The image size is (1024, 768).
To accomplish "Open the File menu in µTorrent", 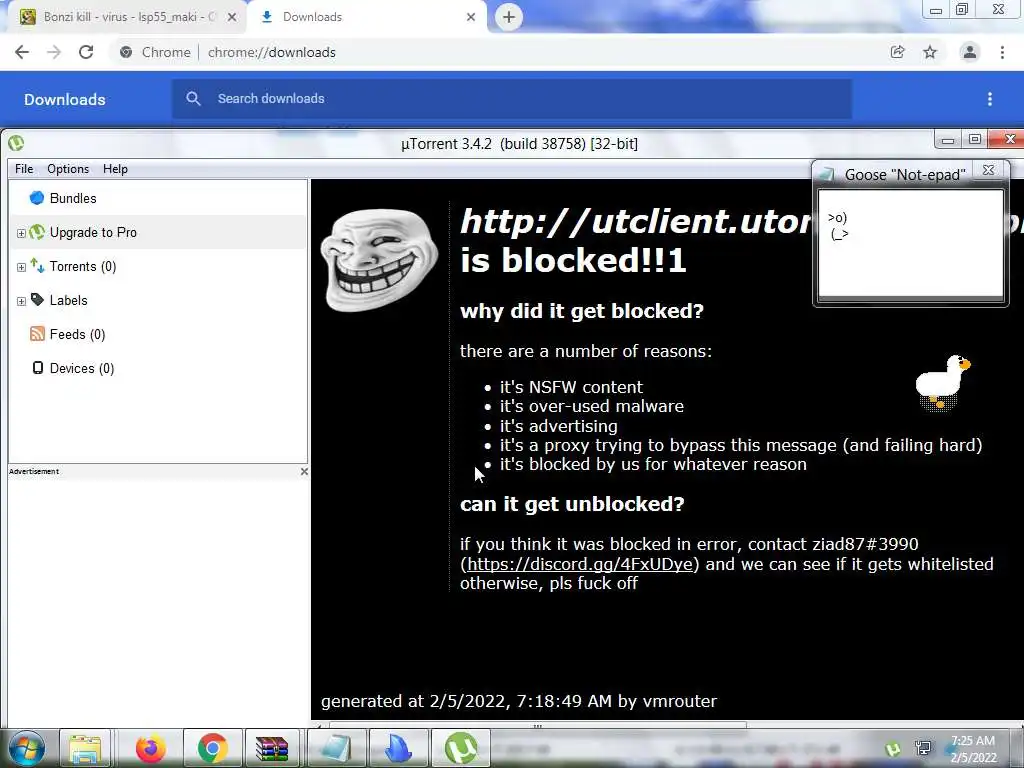I will 24,169.
